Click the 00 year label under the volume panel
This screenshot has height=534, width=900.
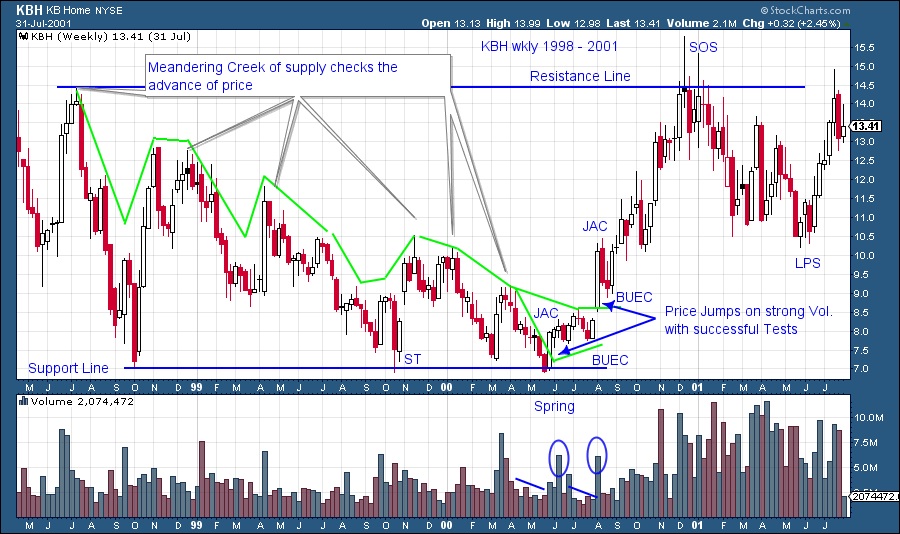pos(447,525)
